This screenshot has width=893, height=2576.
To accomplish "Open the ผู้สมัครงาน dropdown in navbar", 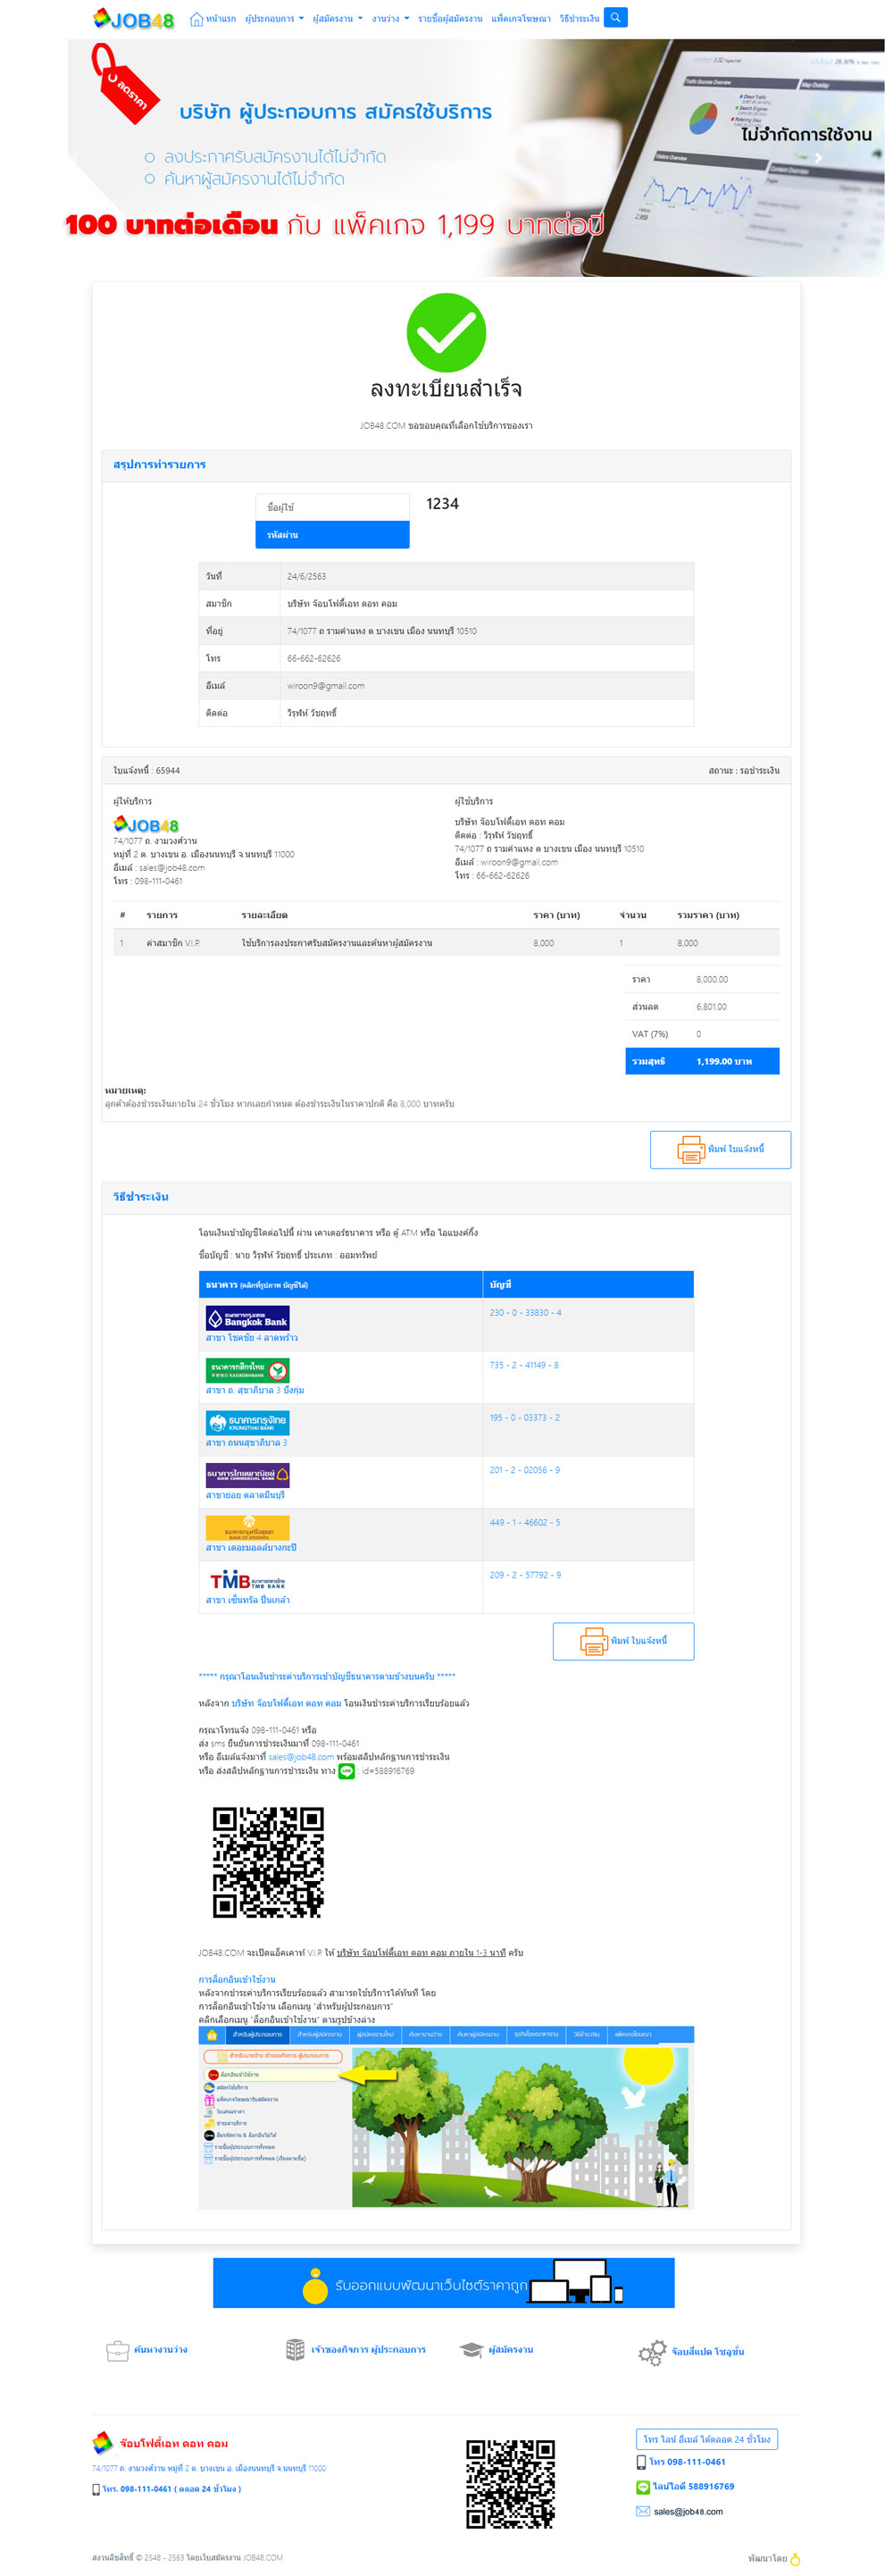I will [x=337, y=19].
